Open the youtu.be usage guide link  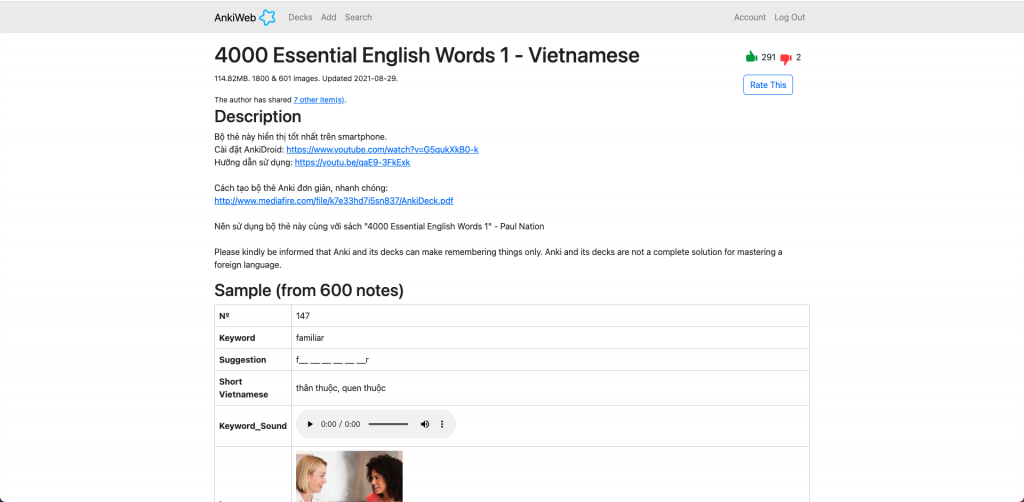[x=353, y=163]
